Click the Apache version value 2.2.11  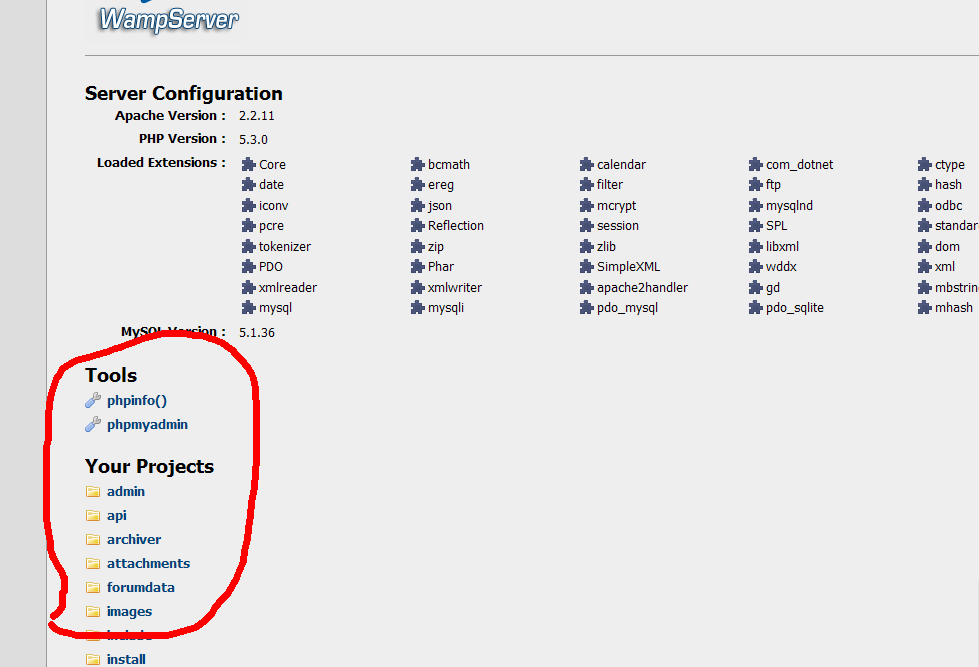pos(257,116)
